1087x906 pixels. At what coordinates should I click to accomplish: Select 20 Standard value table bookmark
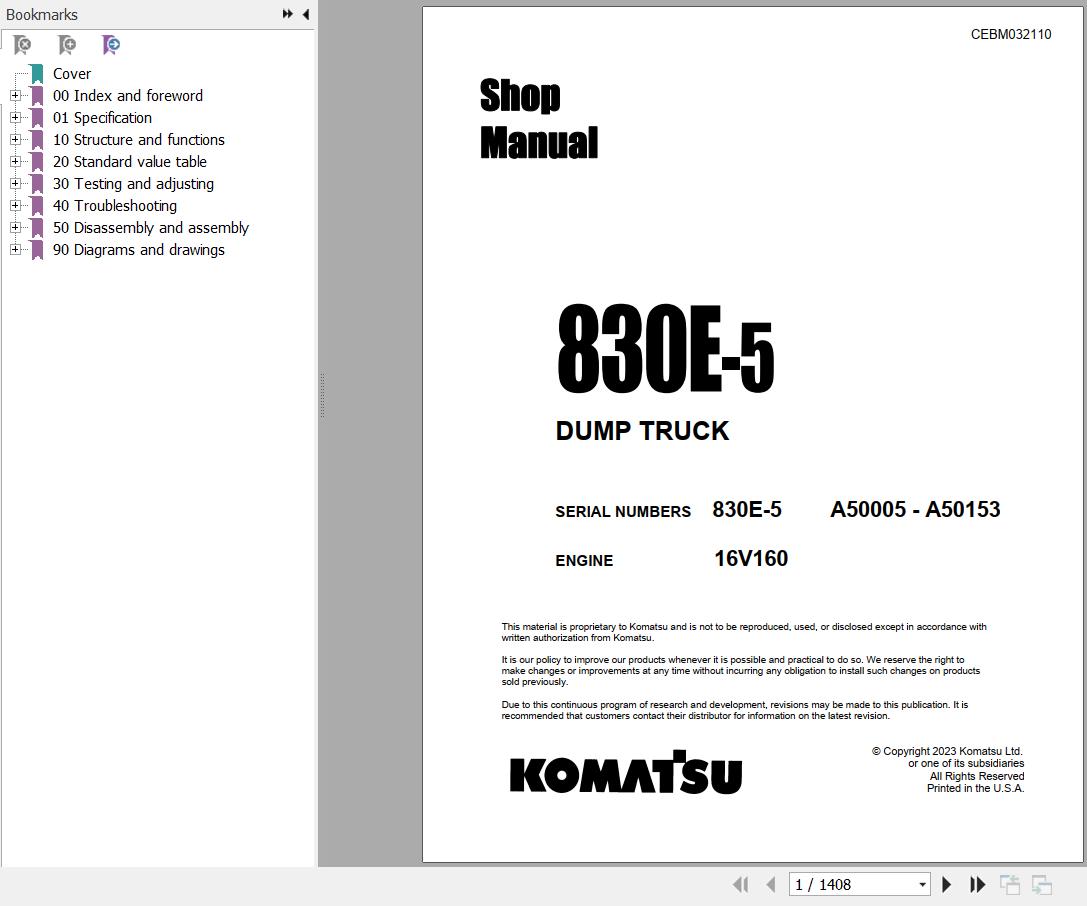point(130,162)
